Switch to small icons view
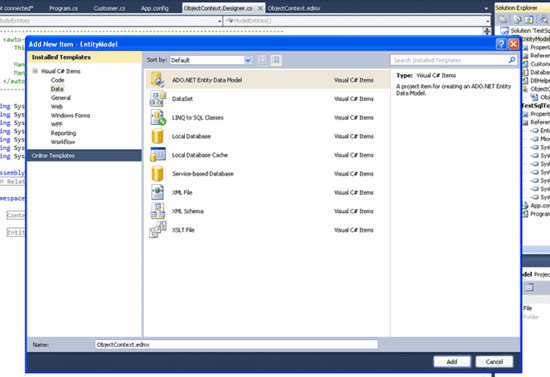The image size is (550, 377). click(x=262, y=60)
